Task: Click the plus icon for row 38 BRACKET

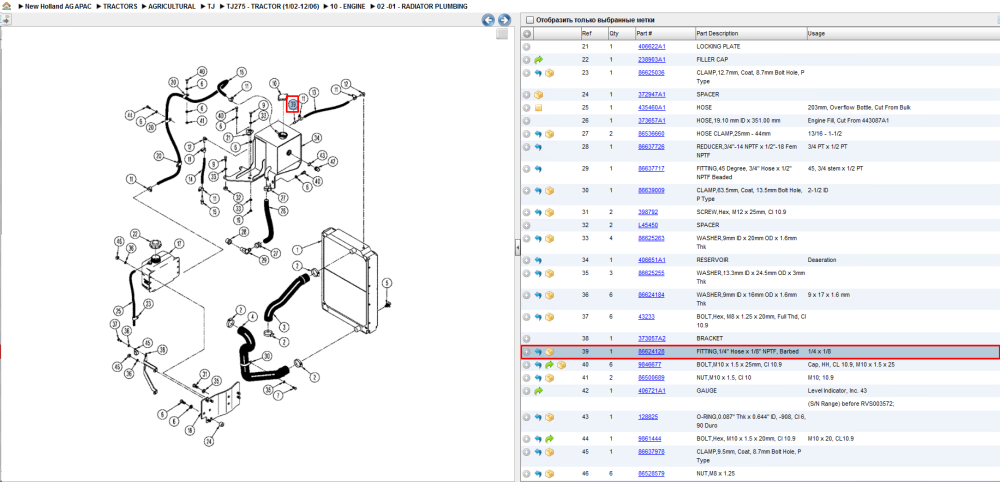Action: tap(527, 339)
